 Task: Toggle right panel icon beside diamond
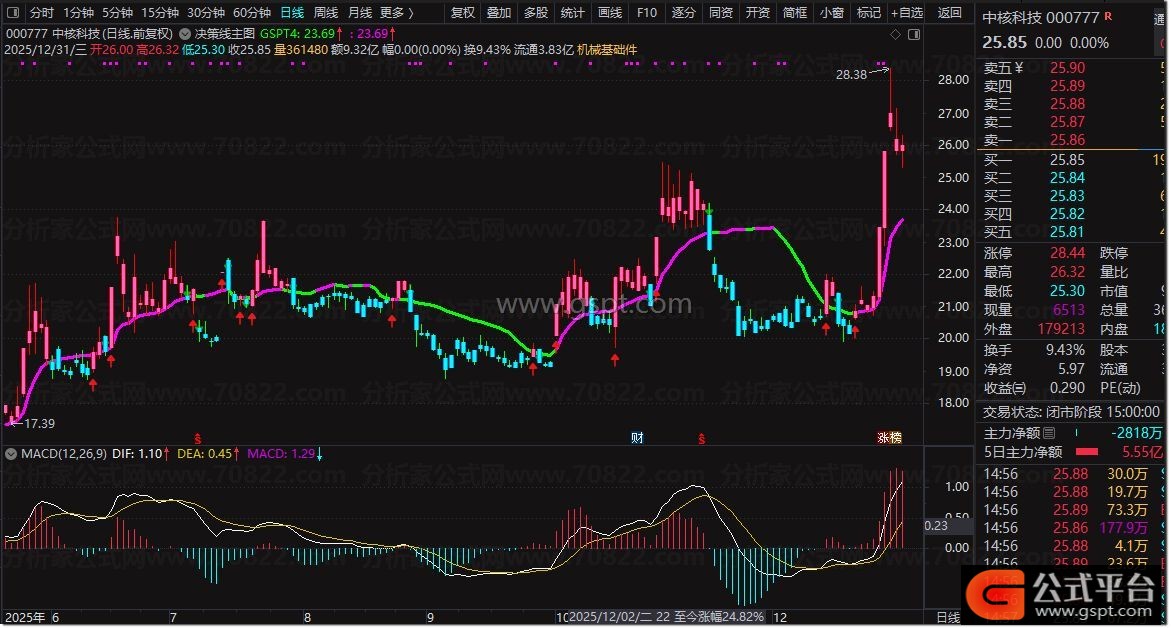(x=912, y=32)
